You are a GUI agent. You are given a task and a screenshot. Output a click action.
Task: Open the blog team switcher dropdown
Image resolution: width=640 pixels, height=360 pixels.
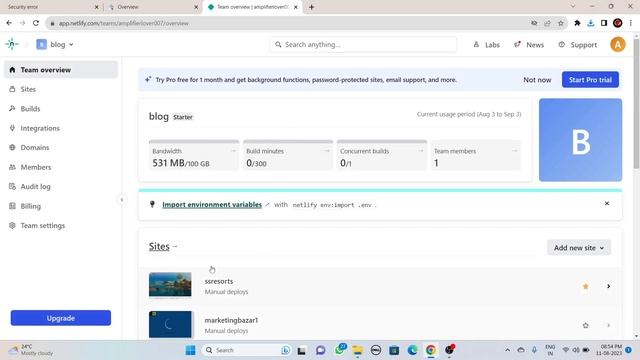pyautogui.click(x=55, y=44)
